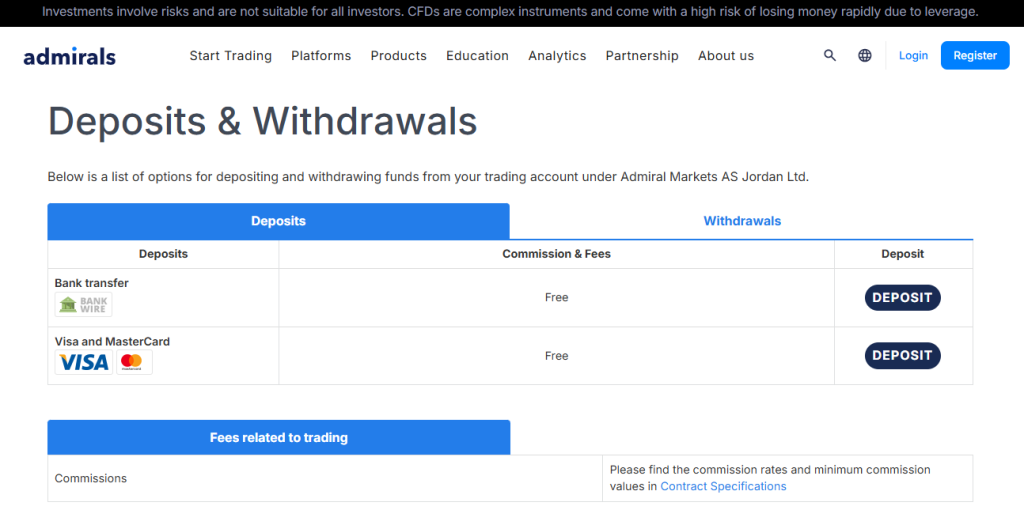Viewport: 1024px width, 525px height.
Task: Open the Education menu
Action: click(477, 56)
